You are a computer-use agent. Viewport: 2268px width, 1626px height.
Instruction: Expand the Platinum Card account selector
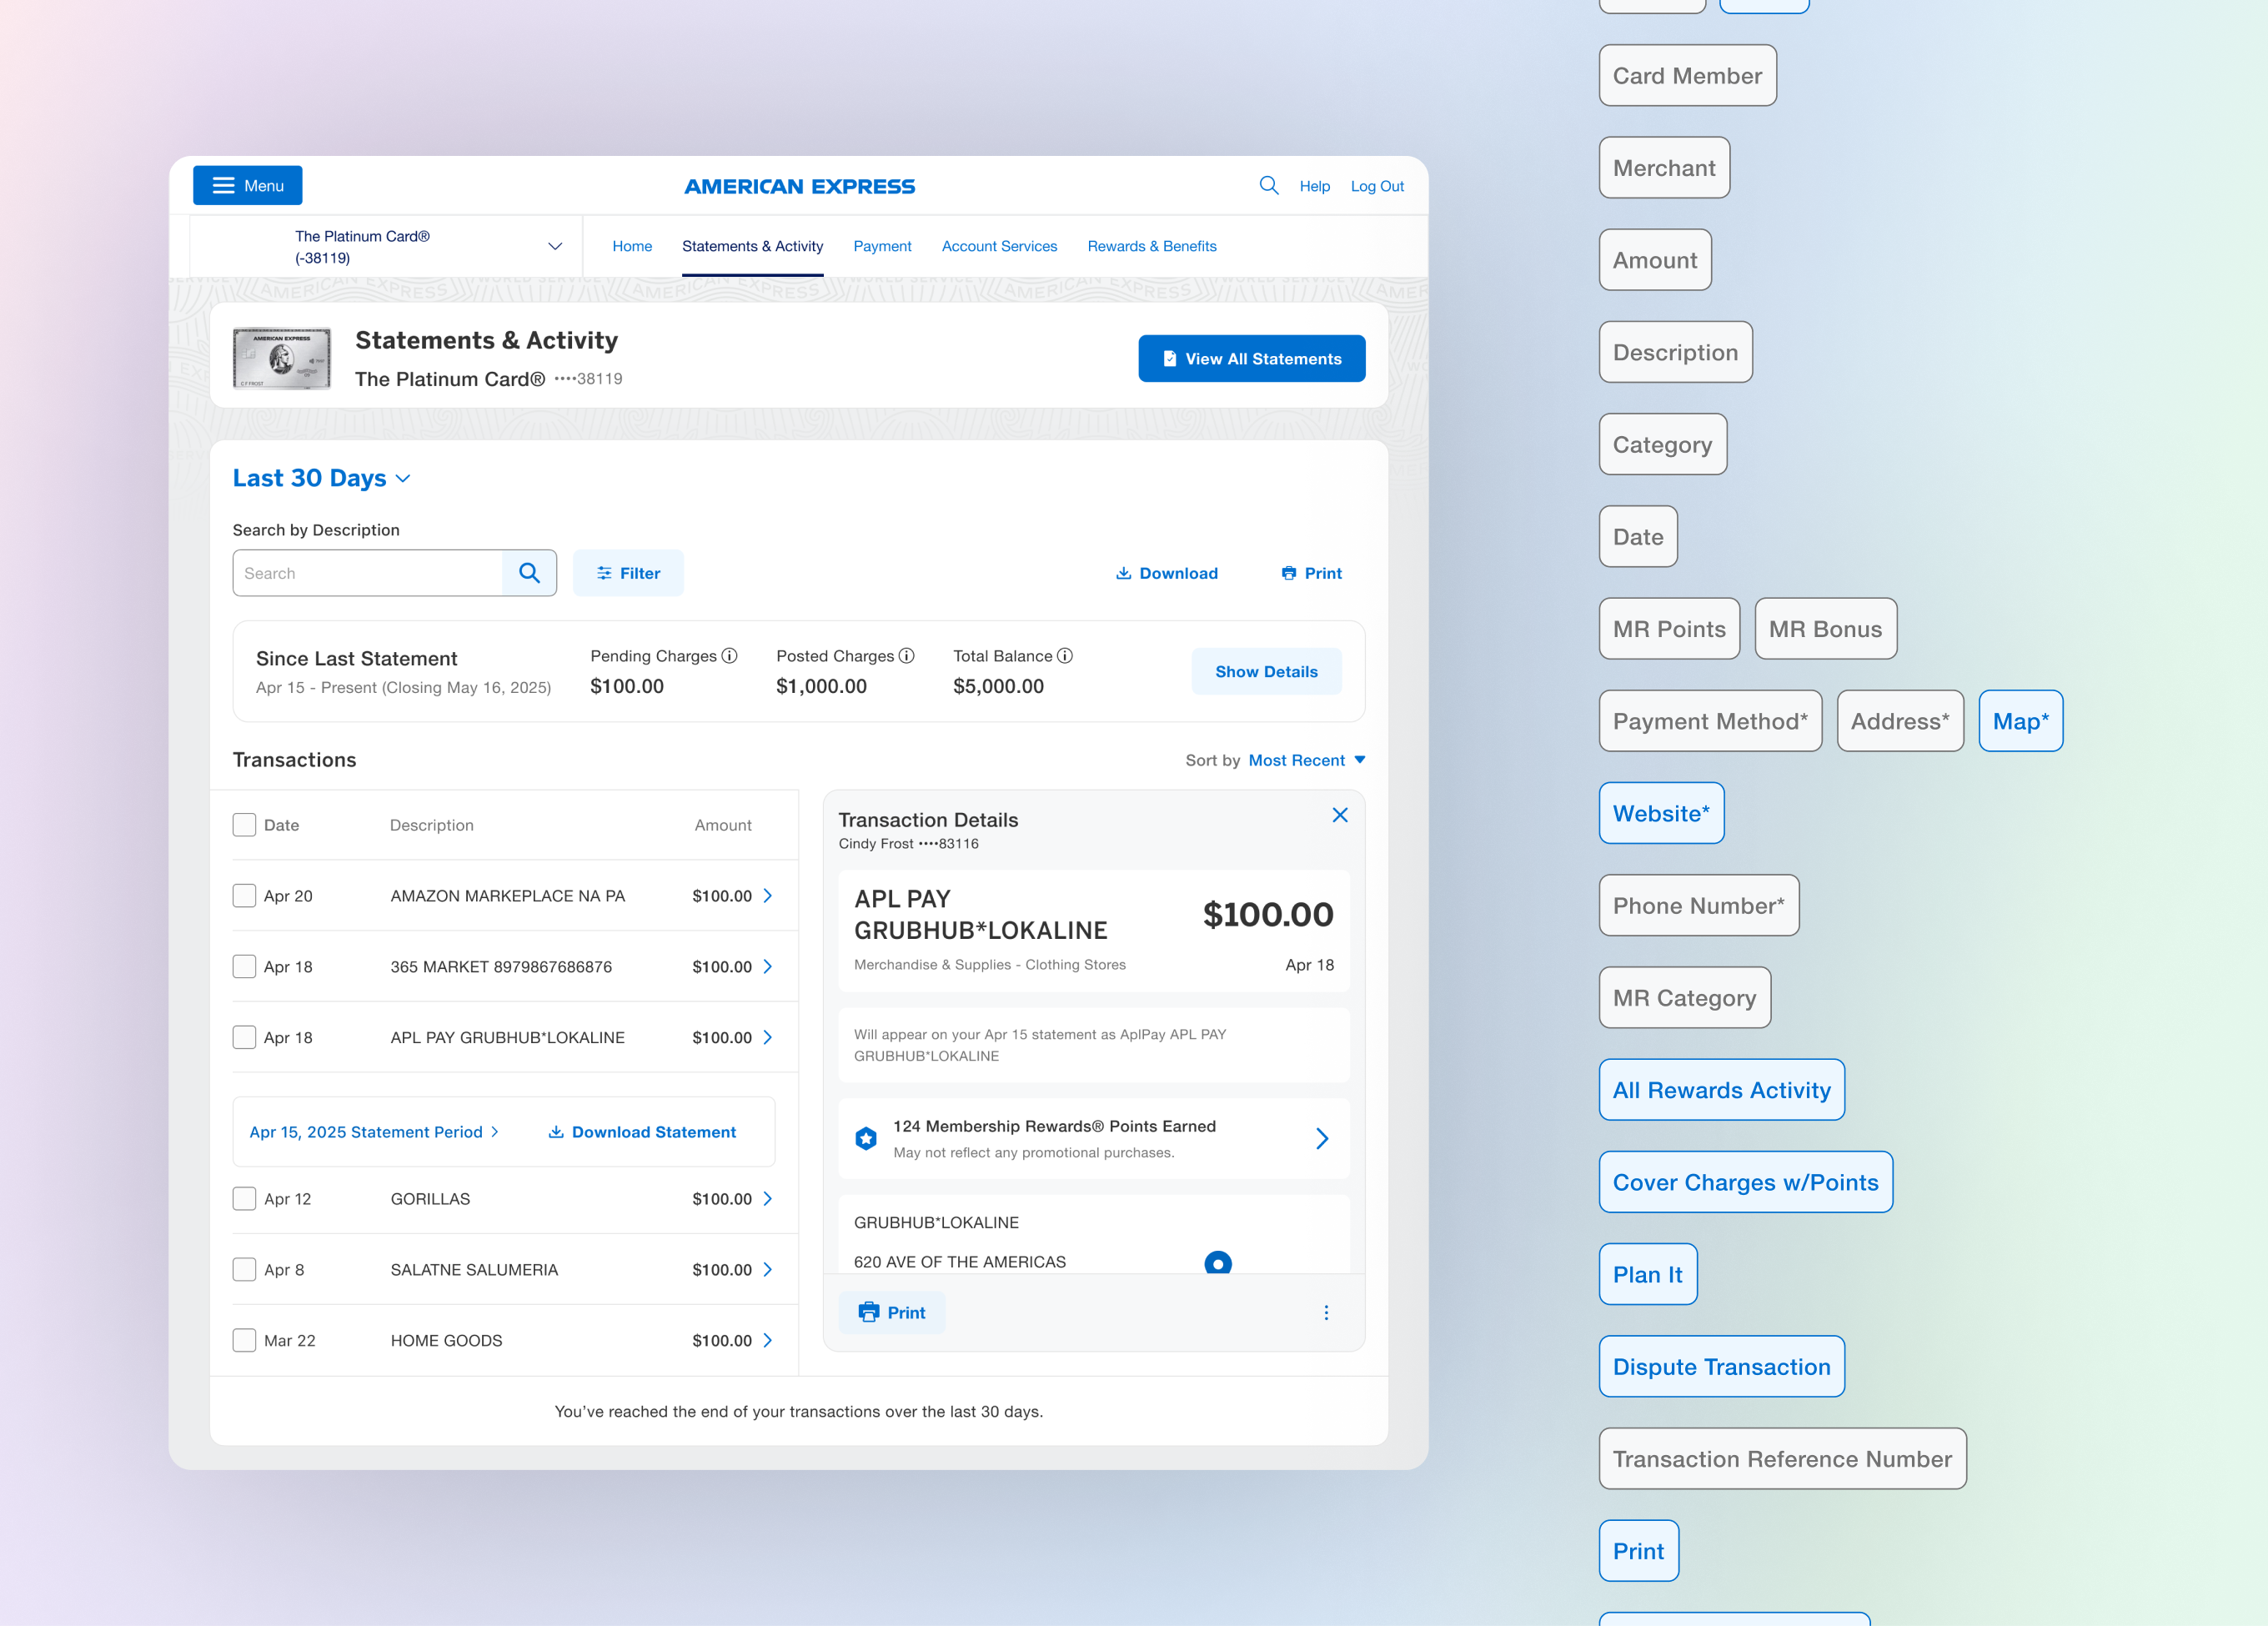[x=386, y=246]
